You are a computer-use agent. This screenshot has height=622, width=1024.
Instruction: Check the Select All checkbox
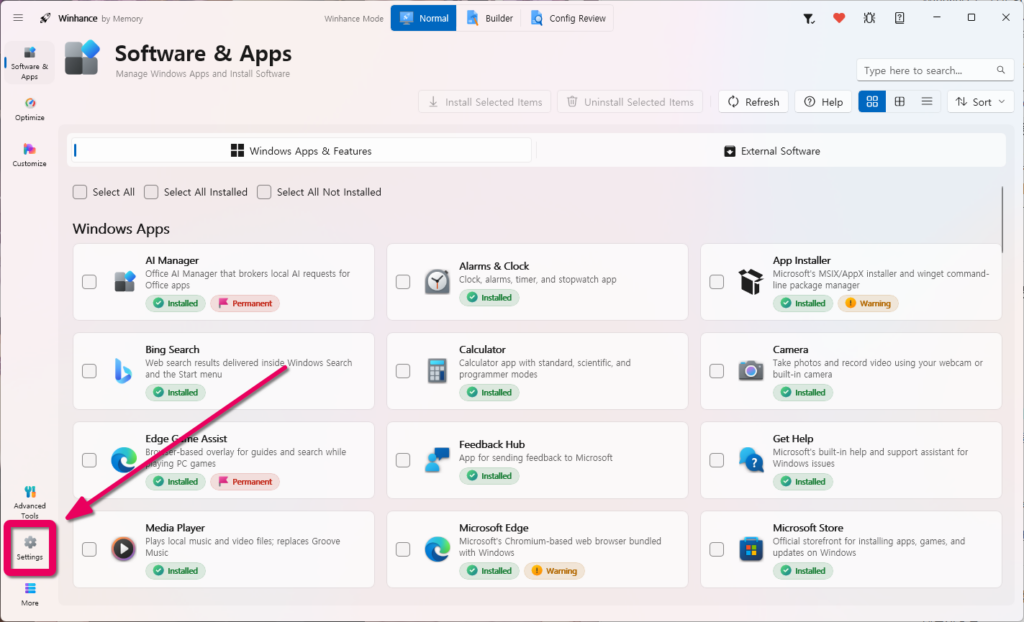[80, 192]
